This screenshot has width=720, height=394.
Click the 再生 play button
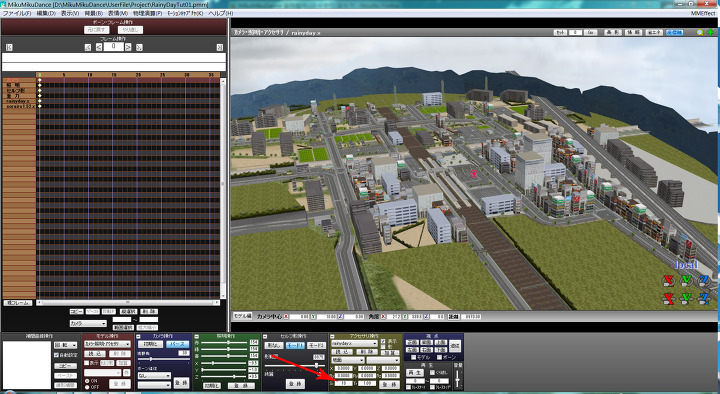pos(415,372)
